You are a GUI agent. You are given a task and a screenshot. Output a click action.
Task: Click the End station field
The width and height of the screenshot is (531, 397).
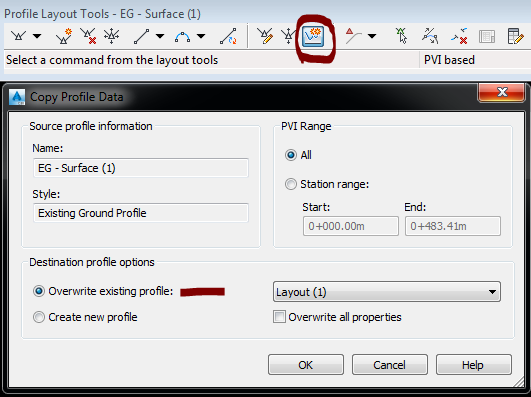453,226
